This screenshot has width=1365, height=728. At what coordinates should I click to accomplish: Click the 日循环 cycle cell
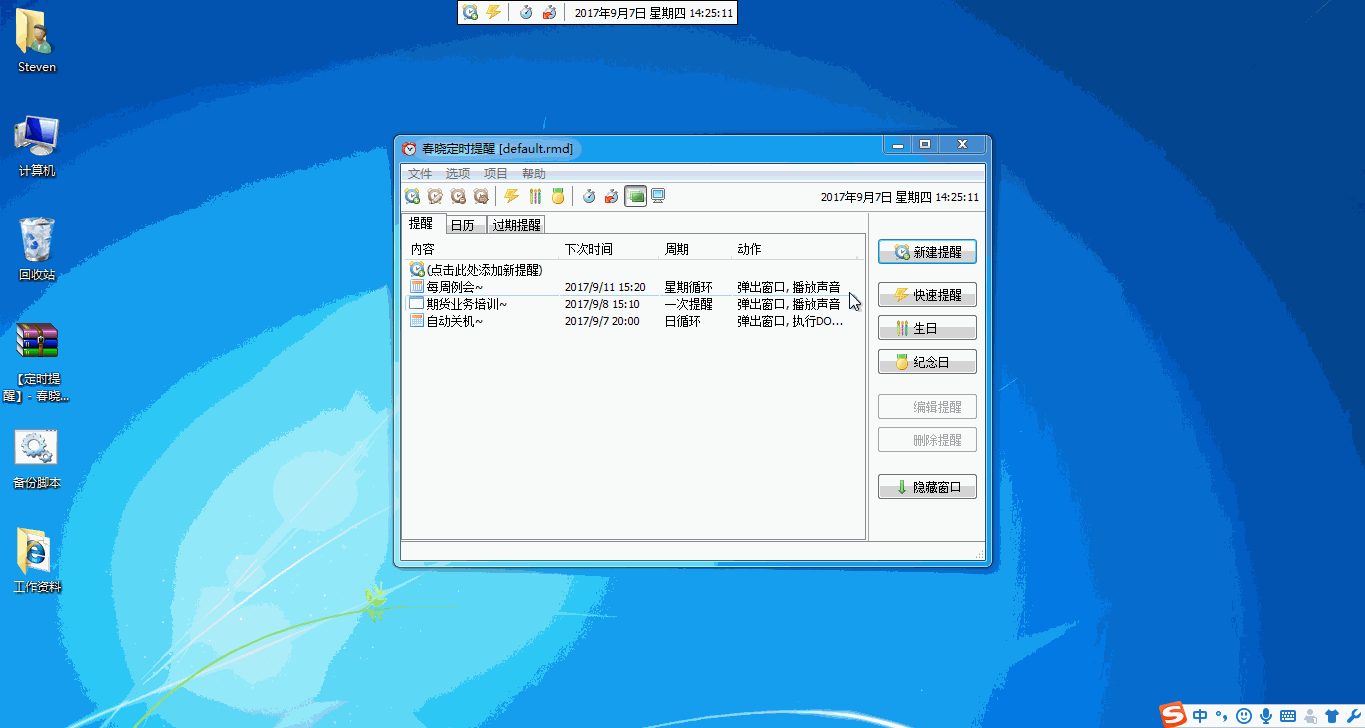coord(683,321)
